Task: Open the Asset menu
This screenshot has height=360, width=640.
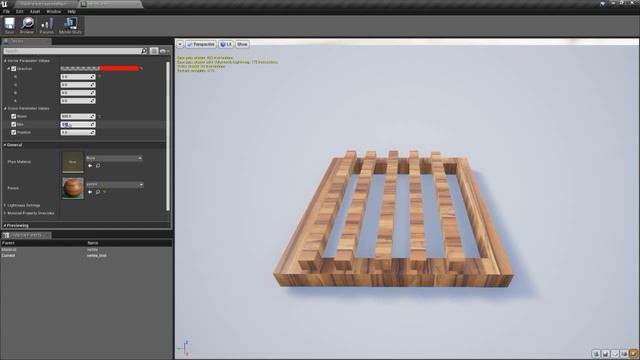Action: [x=35, y=11]
